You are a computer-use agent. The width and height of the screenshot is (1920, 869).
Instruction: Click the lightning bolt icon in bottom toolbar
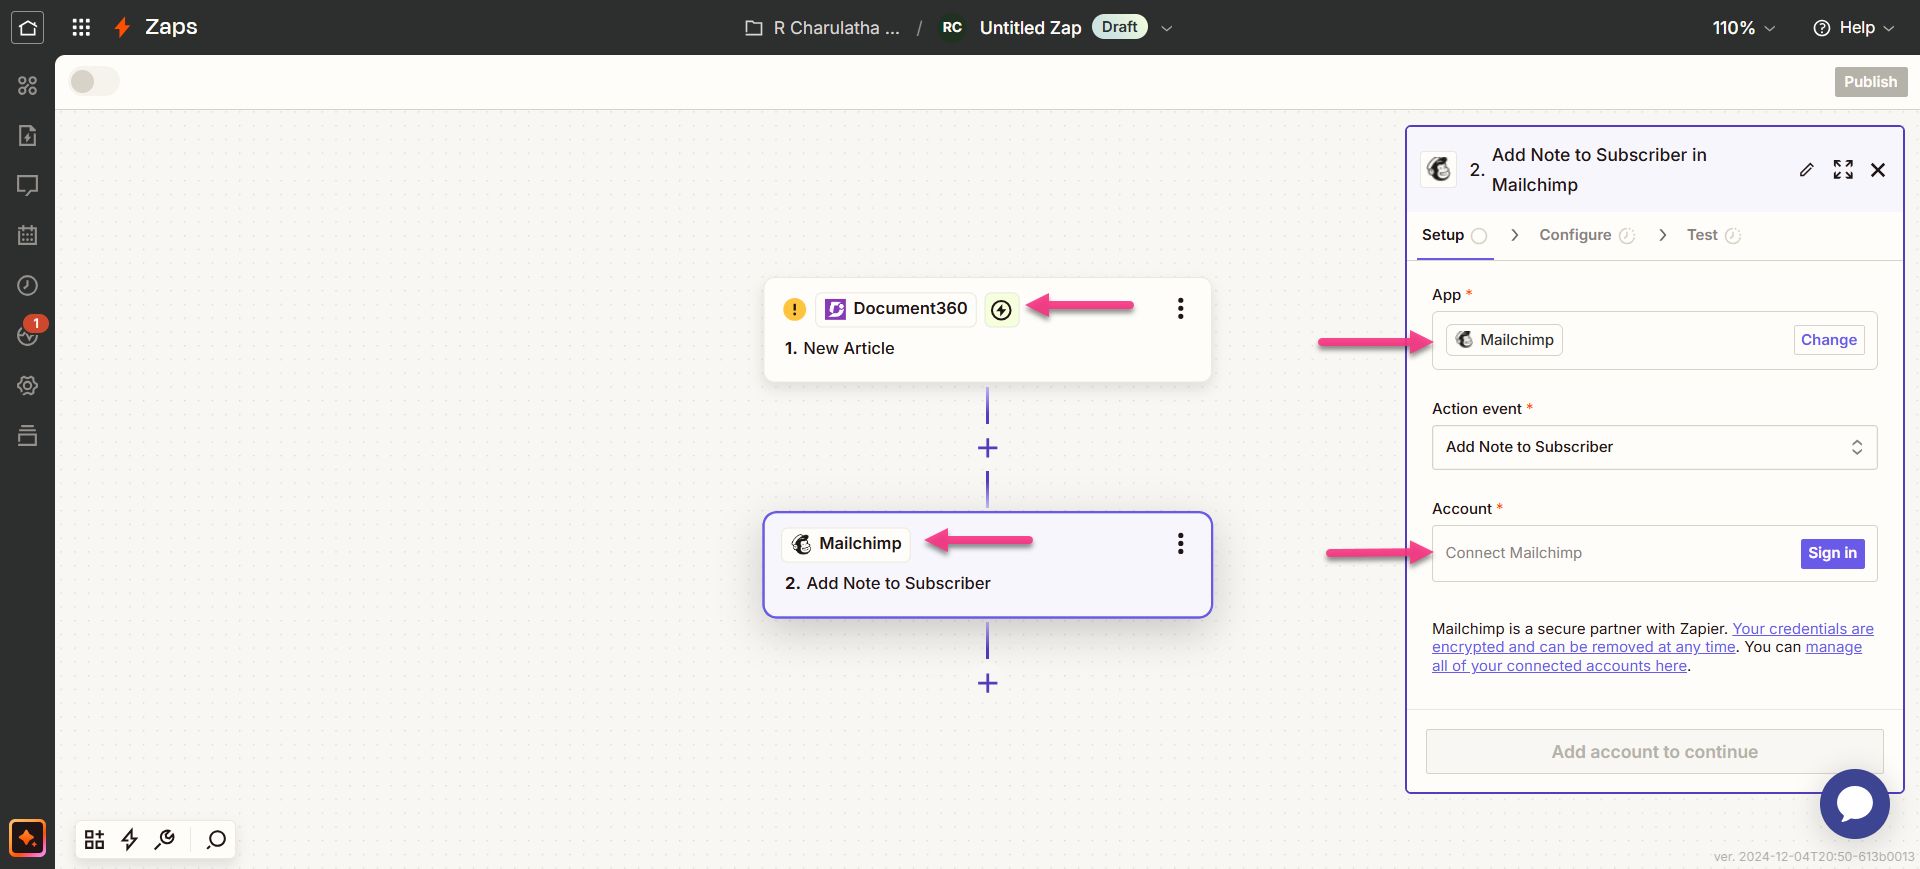point(130,839)
